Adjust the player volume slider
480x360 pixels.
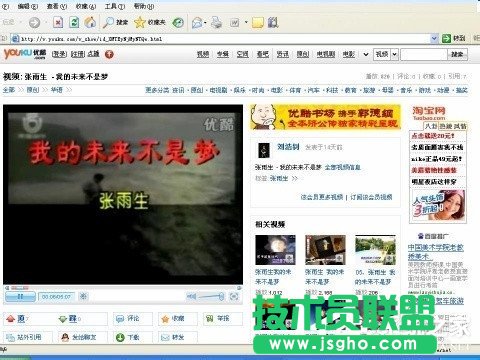pyautogui.click(x=211, y=296)
